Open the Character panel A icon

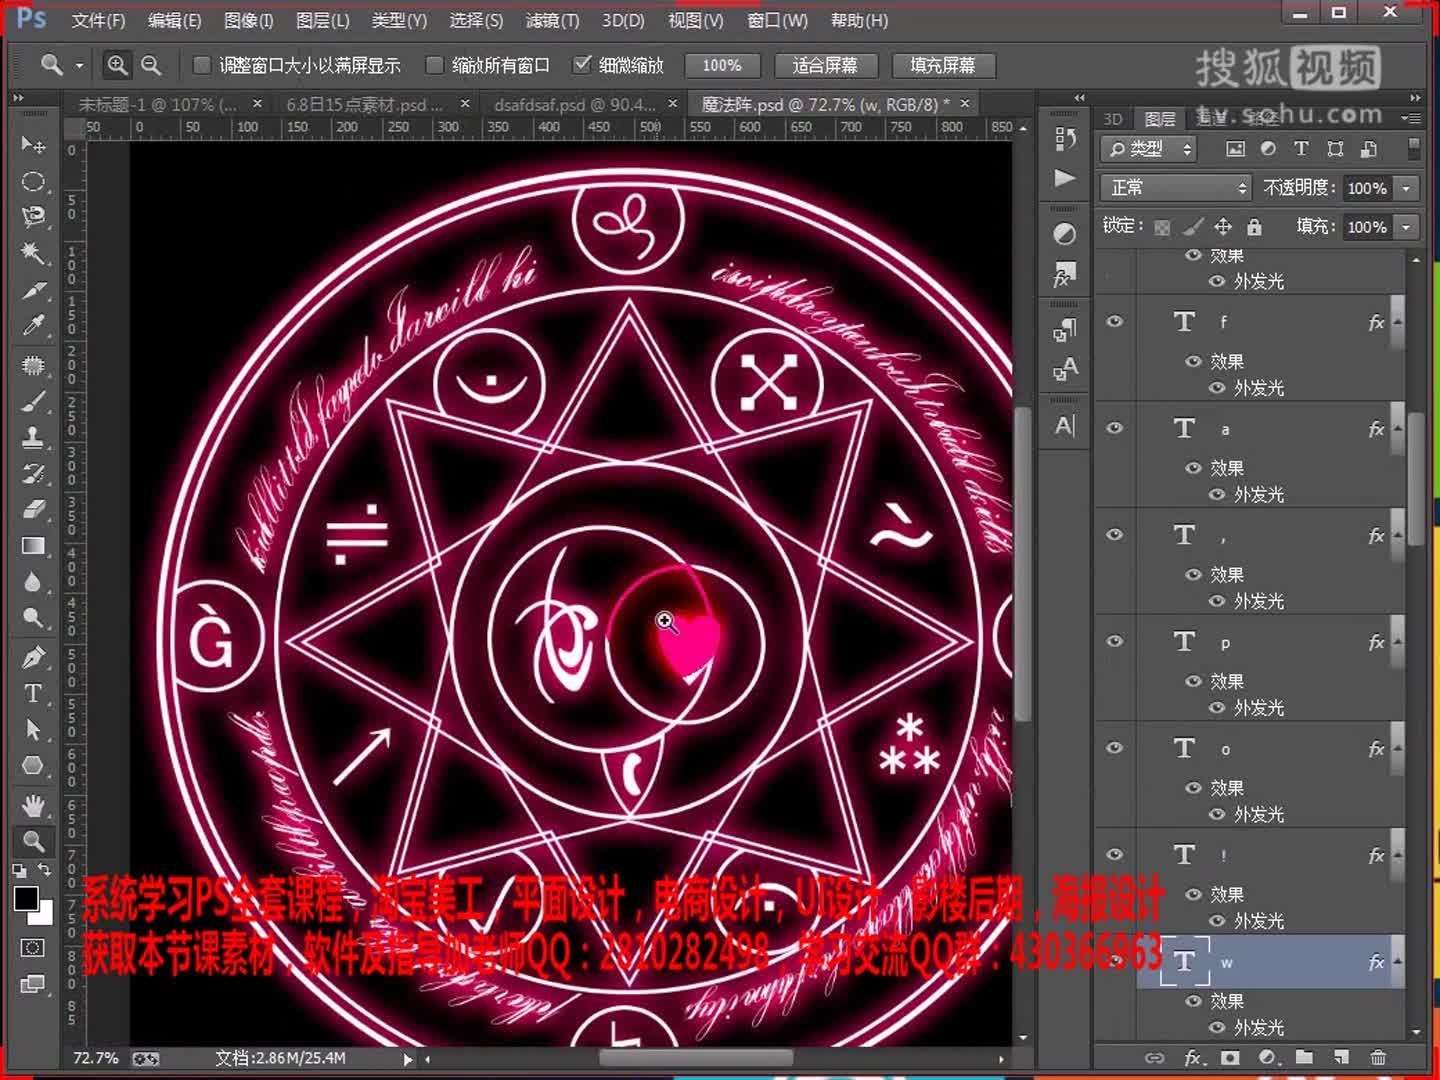coord(1065,426)
